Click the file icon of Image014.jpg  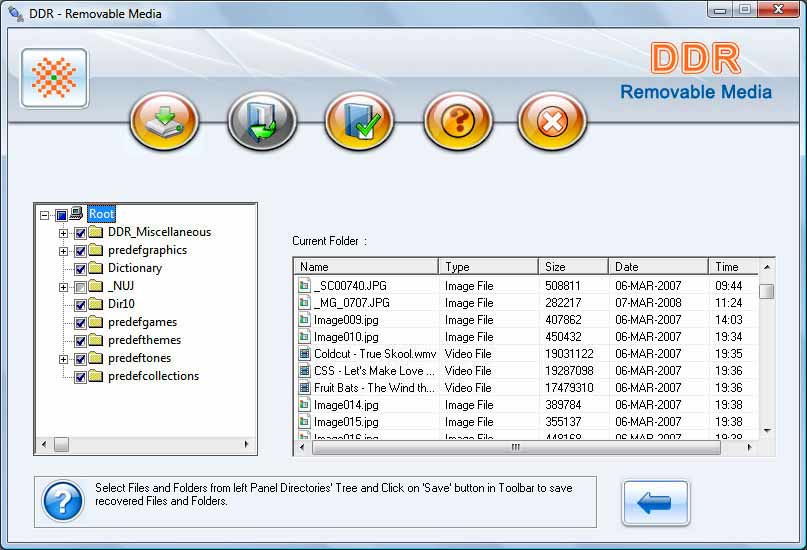click(305, 404)
